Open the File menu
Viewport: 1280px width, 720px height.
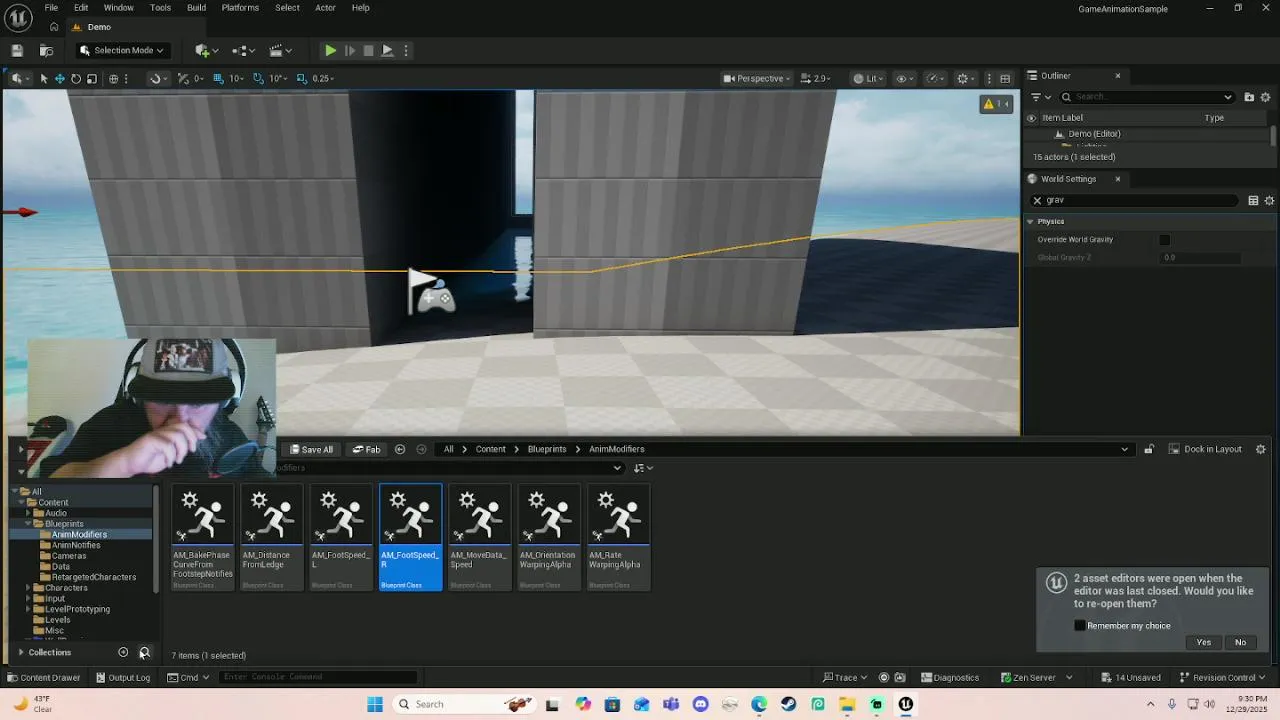[51, 8]
